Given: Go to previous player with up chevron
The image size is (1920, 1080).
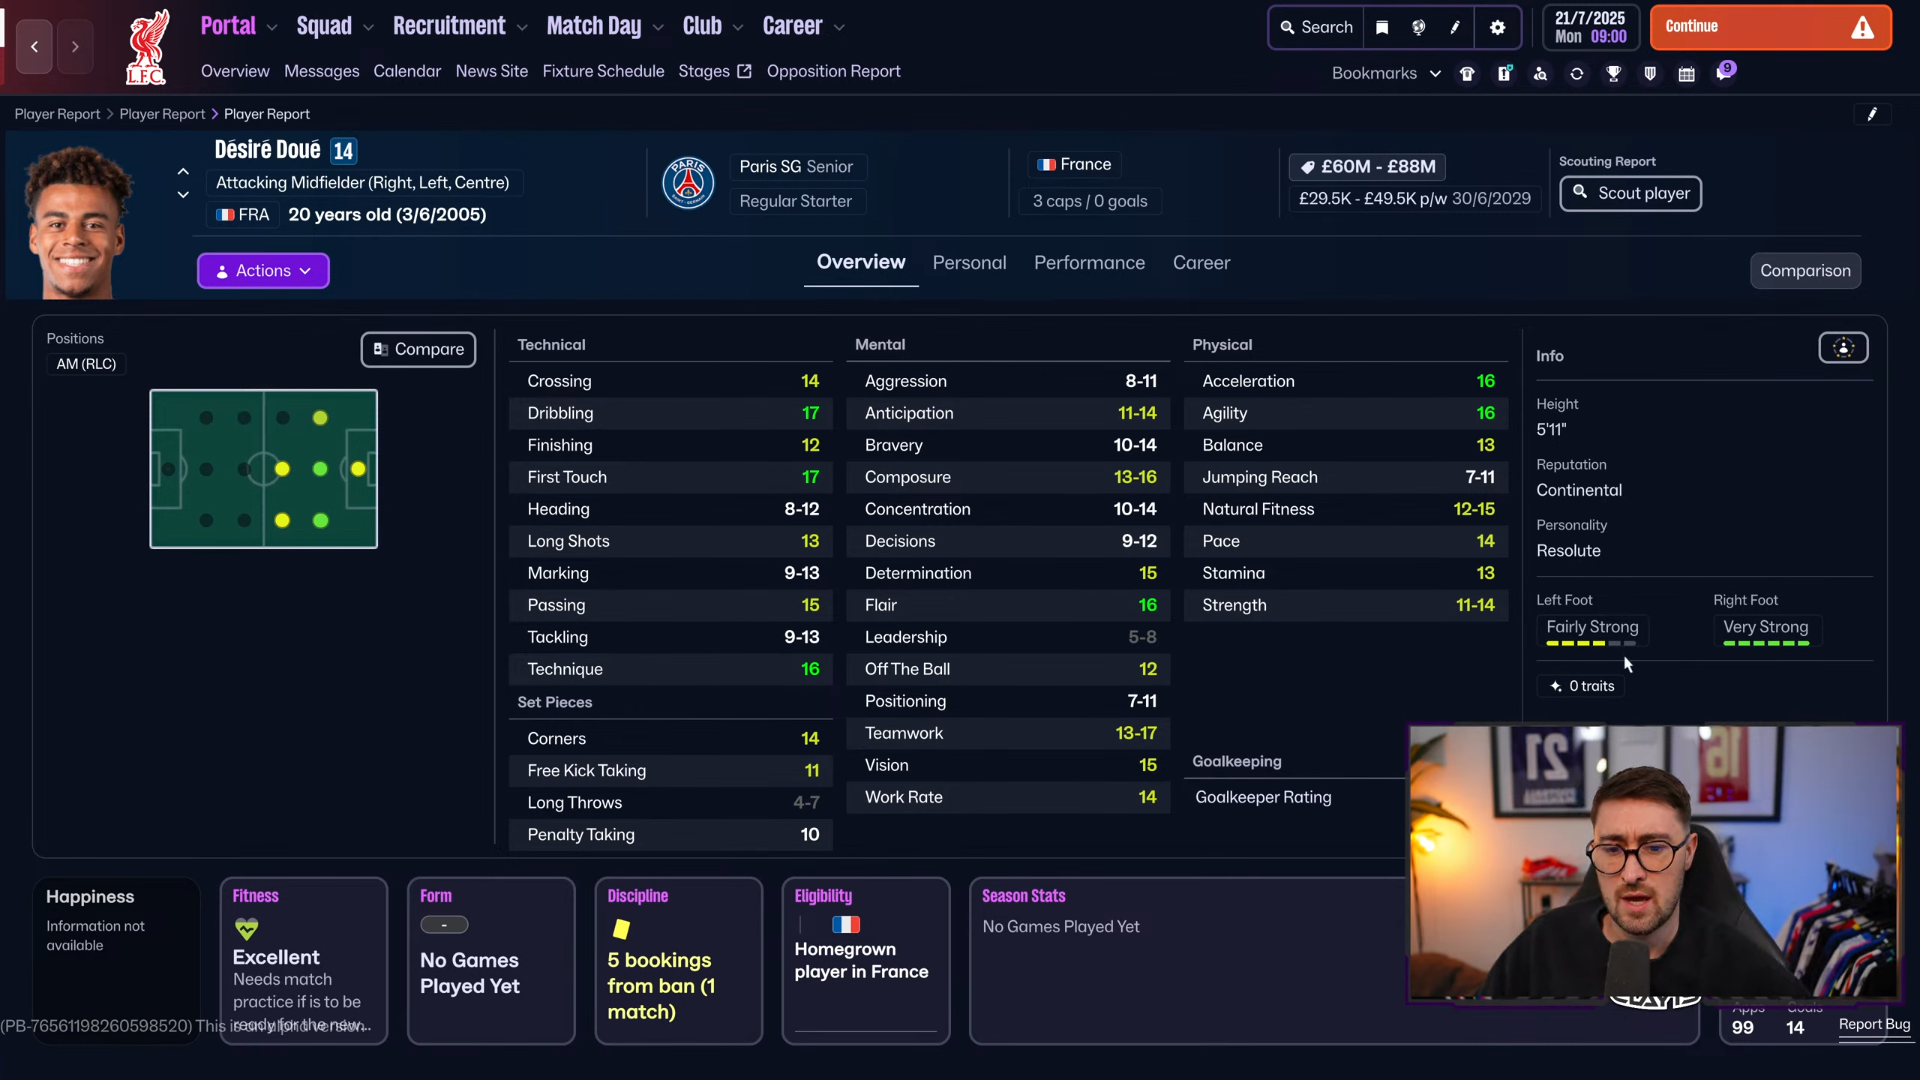Looking at the screenshot, I should pyautogui.click(x=183, y=171).
